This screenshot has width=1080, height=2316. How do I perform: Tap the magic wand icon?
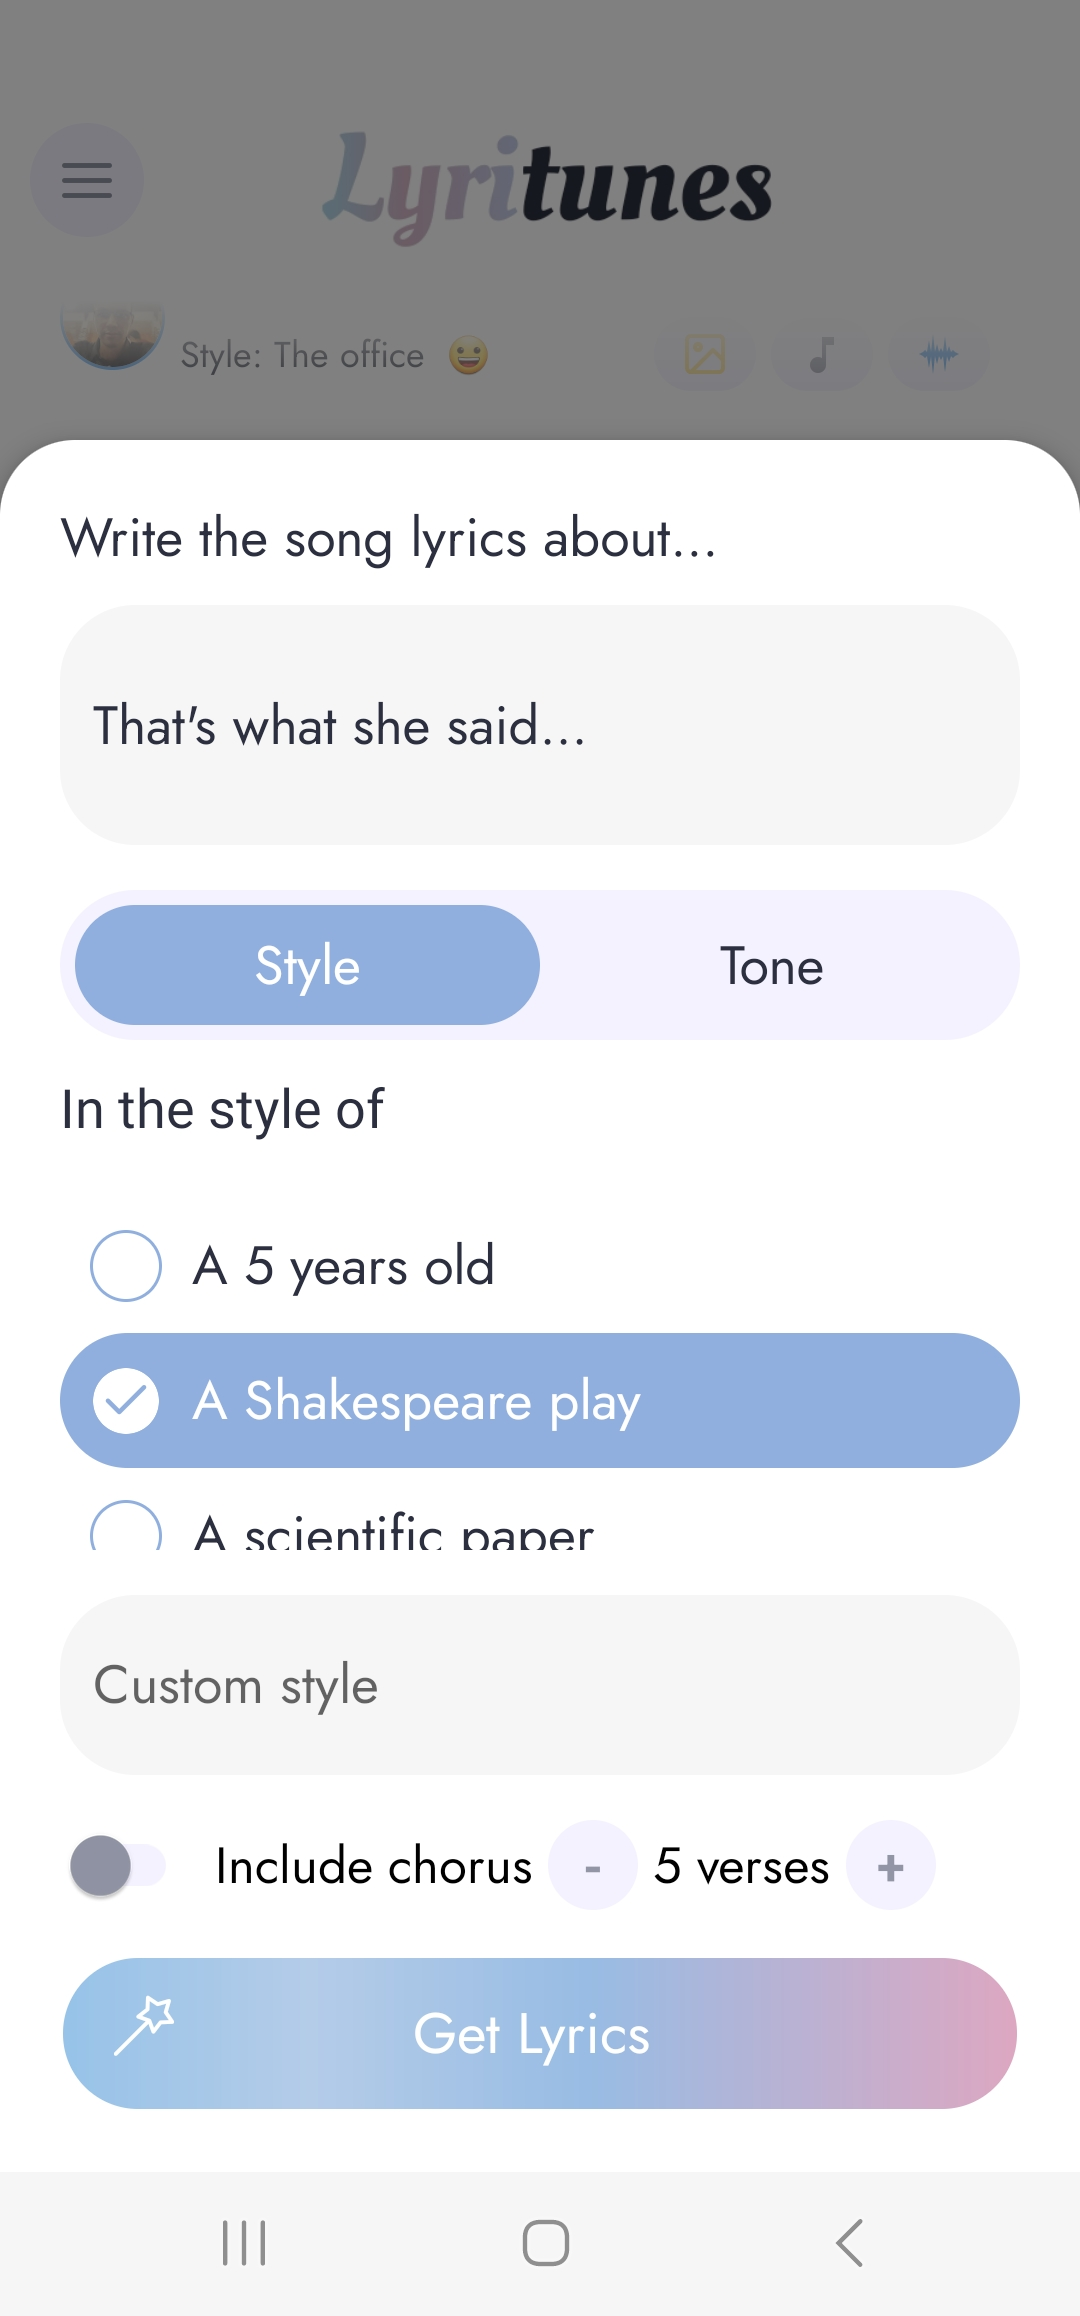(x=144, y=2026)
